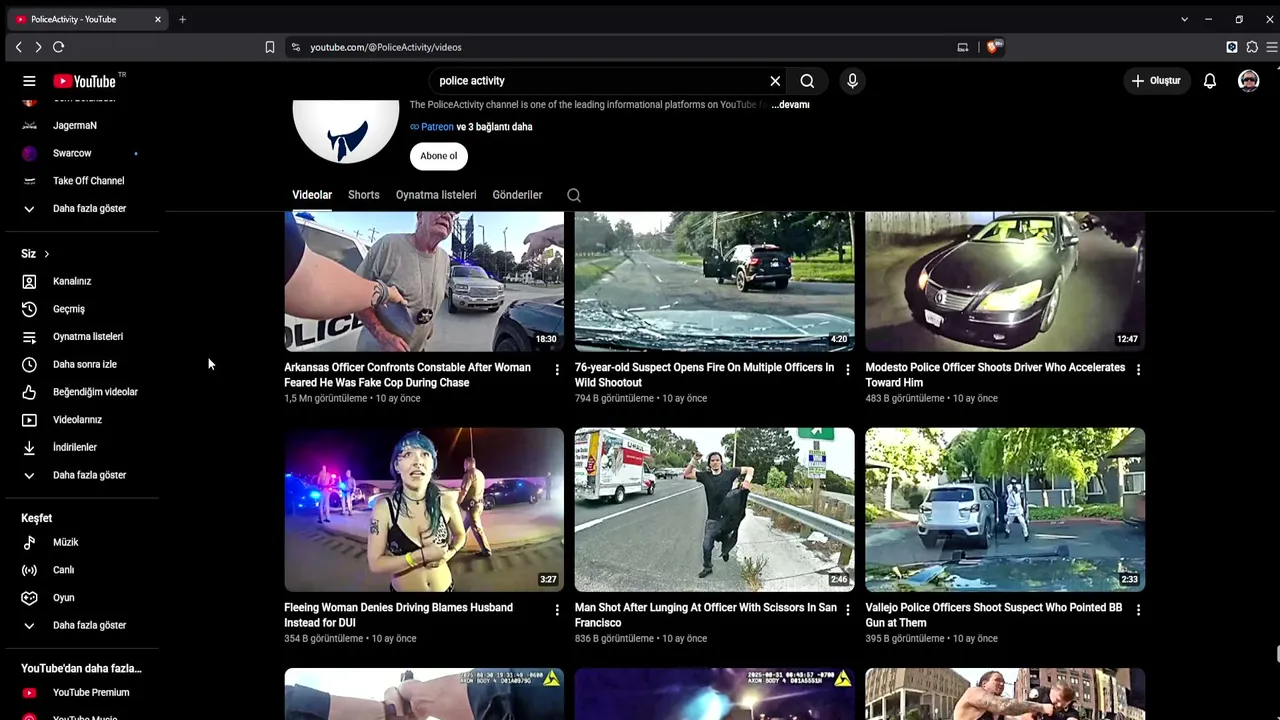Go to YouTube home via logo
This screenshot has width=1280, height=720.
[85, 81]
